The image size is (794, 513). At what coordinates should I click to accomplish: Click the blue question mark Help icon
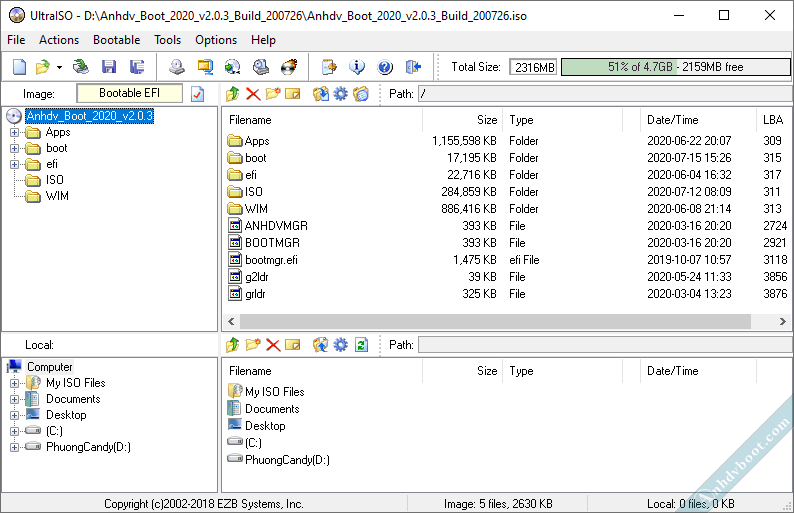click(385, 67)
